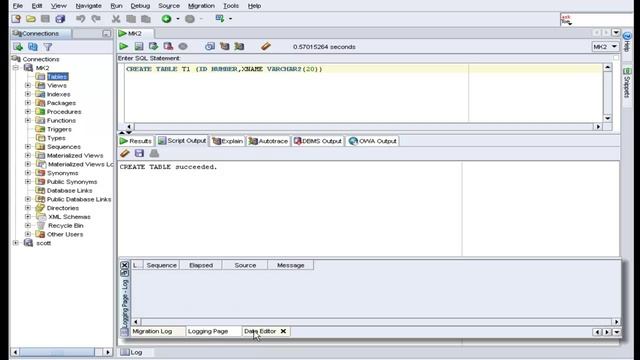The width and height of the screenshot is (640, 360).
Task: Select the Recycle Bin tree item
Action: coord(65,225)
